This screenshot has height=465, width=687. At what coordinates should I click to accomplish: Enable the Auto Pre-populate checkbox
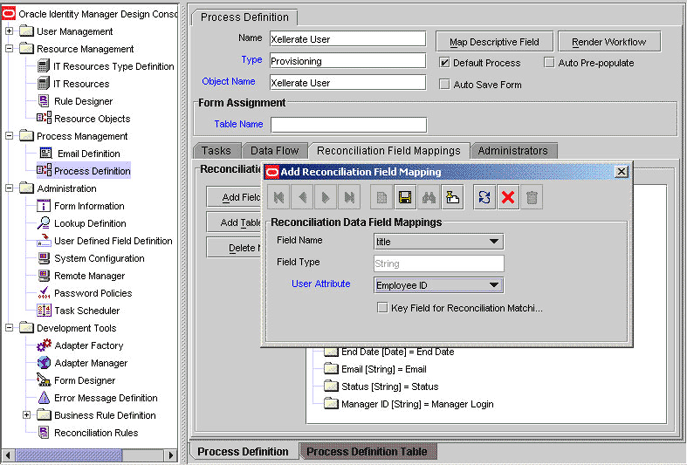pos(549,63)
